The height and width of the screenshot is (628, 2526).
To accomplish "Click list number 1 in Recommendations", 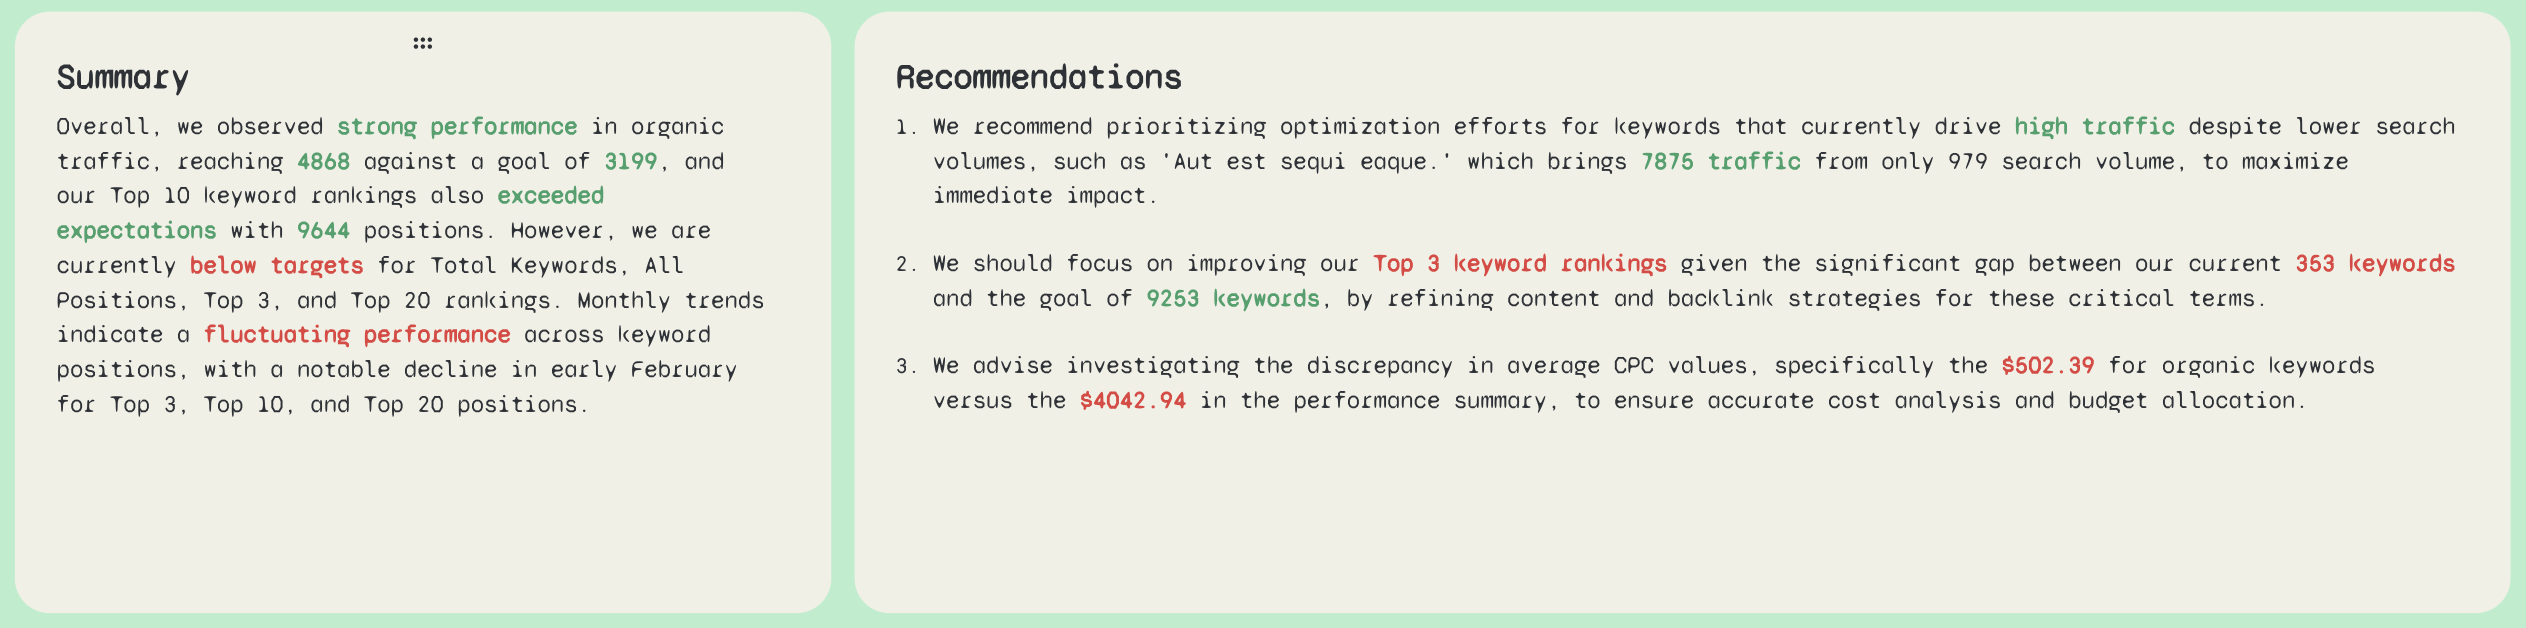I will (905, 127).
